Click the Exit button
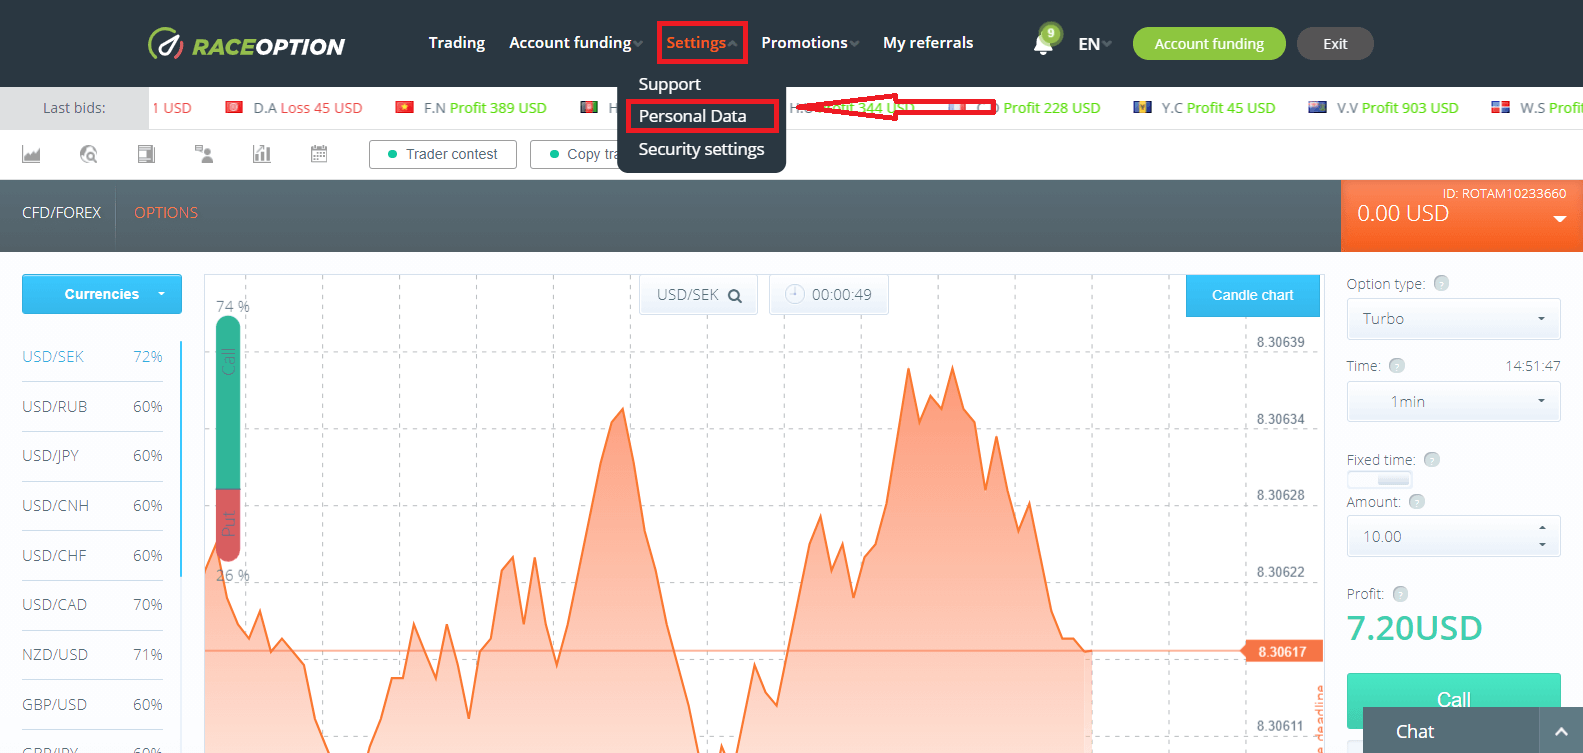The height and width of the screenshot is (753, 1583). [x=1335, y=44]
